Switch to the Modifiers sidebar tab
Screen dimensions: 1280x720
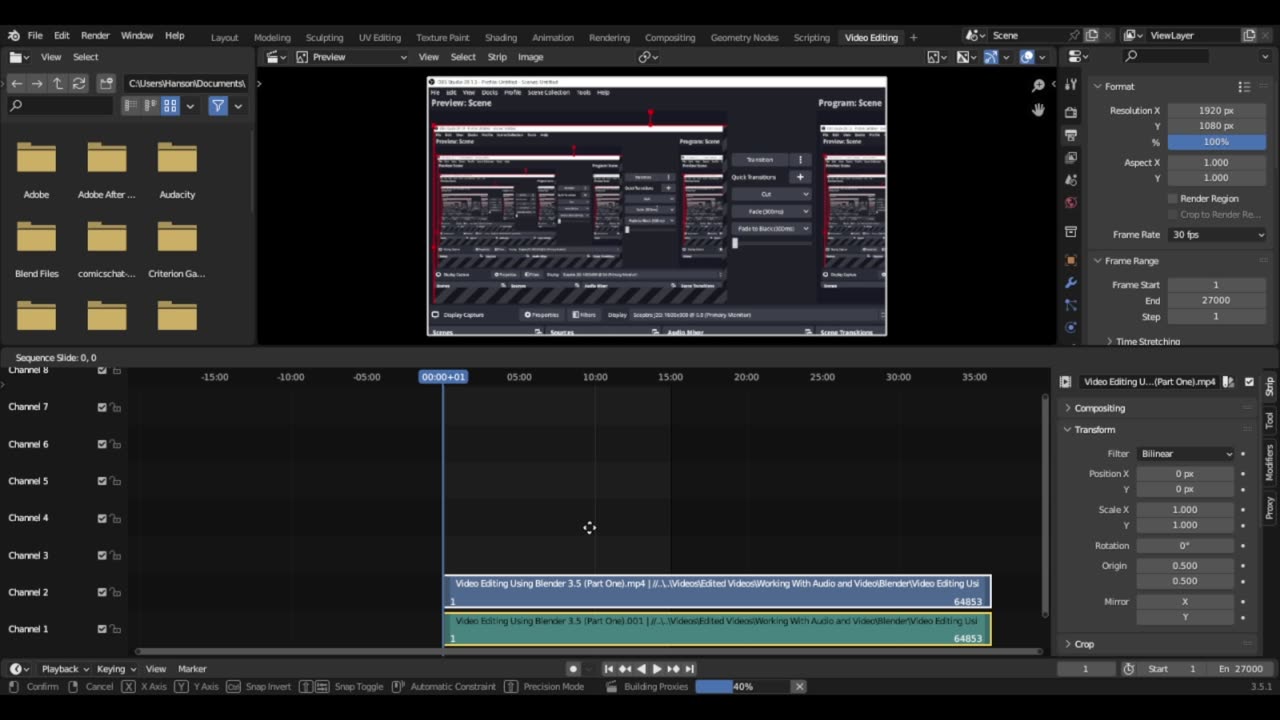1270,463
